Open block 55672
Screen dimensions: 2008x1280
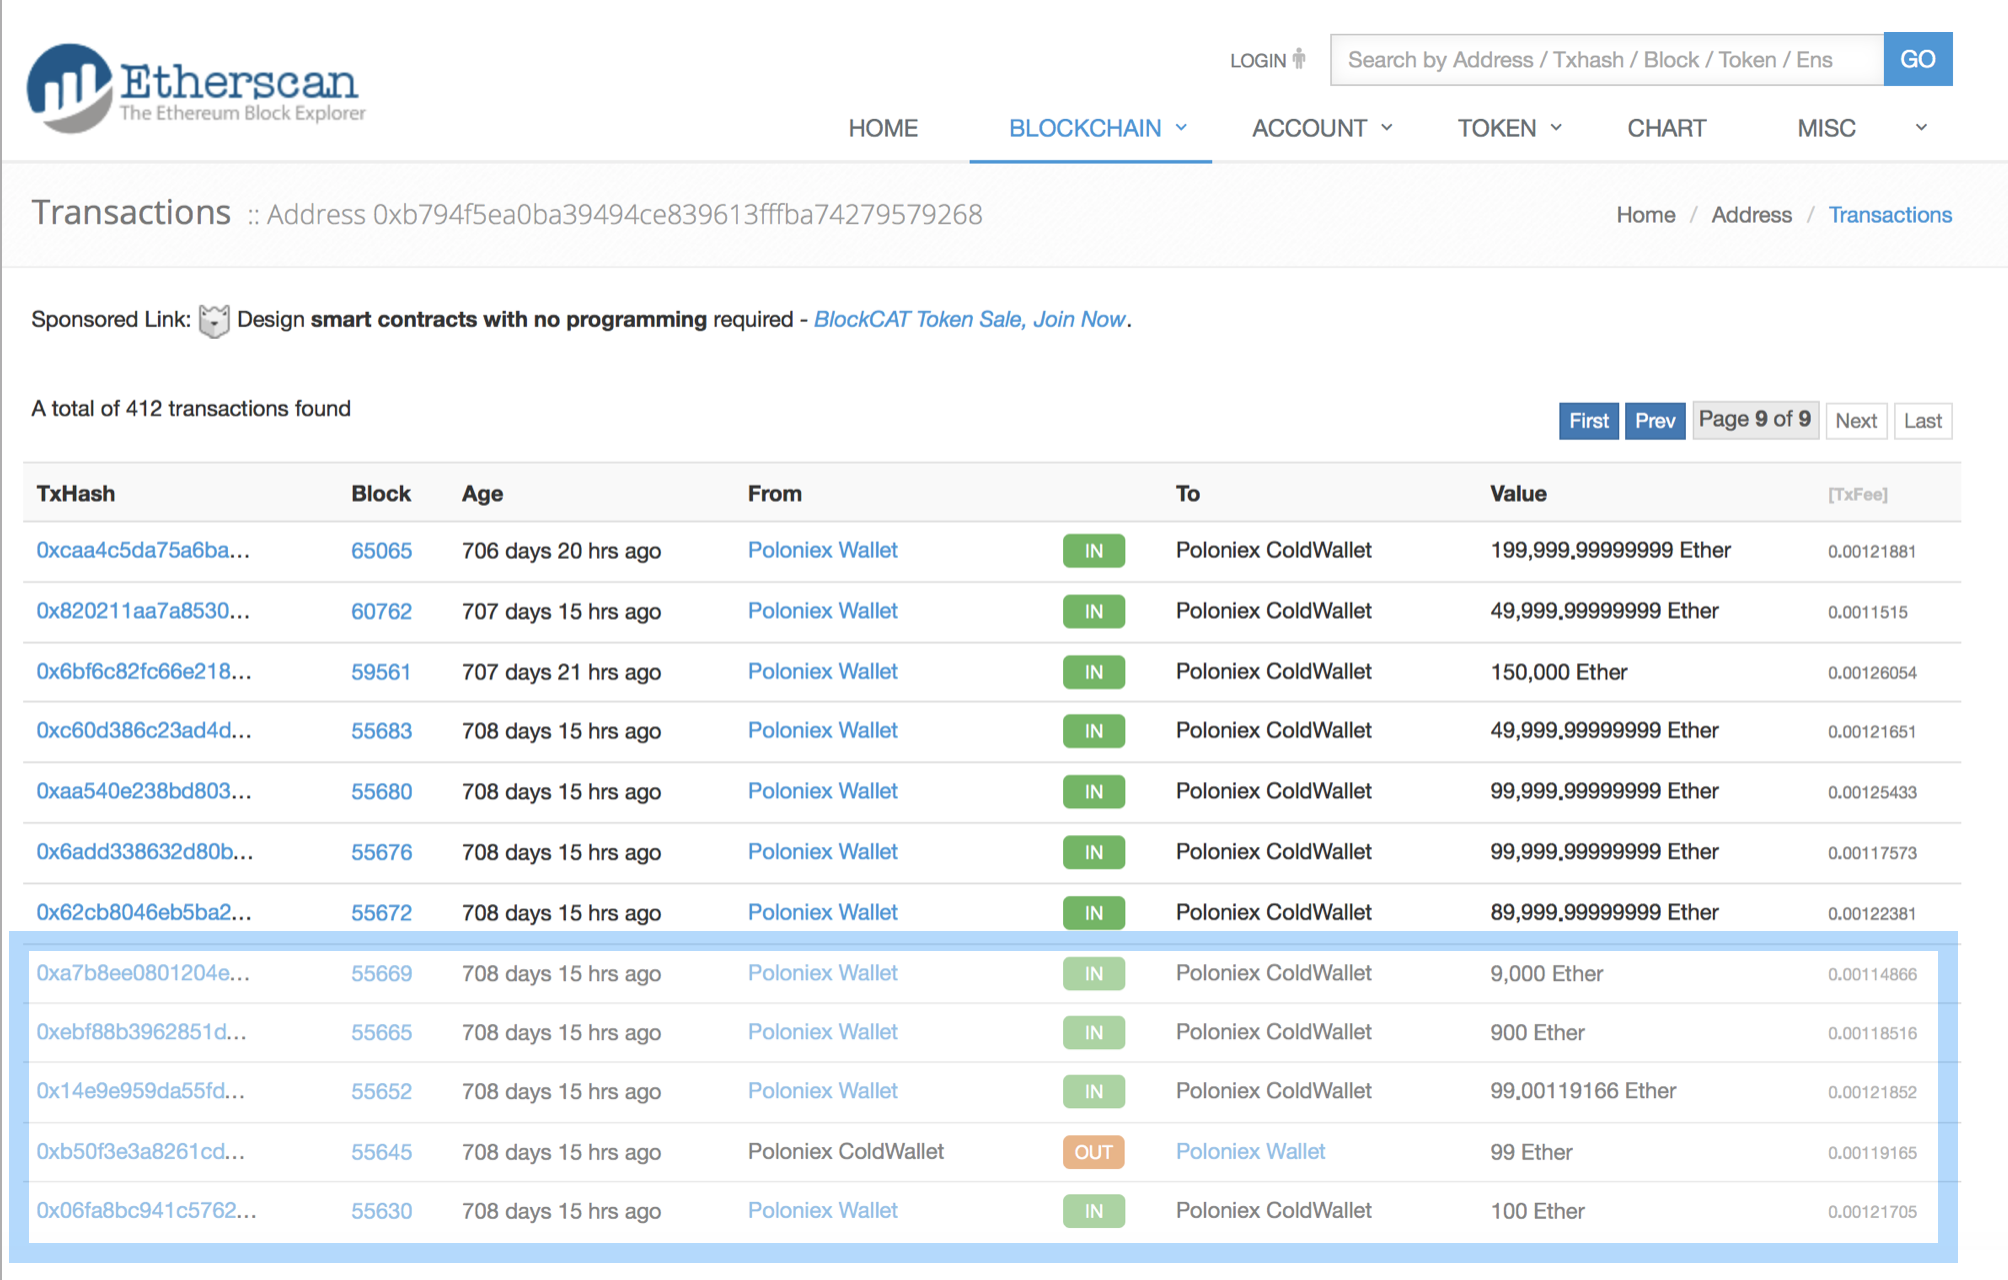coord(381,913)
